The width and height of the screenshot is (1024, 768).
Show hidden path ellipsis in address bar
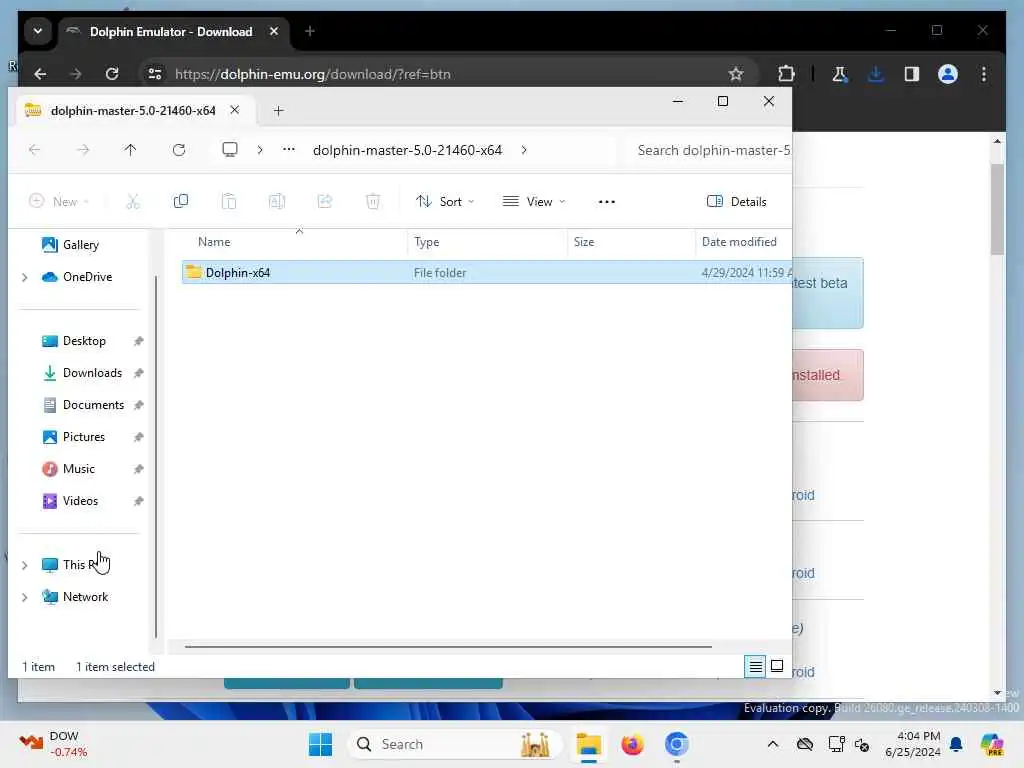pos(289,150)
